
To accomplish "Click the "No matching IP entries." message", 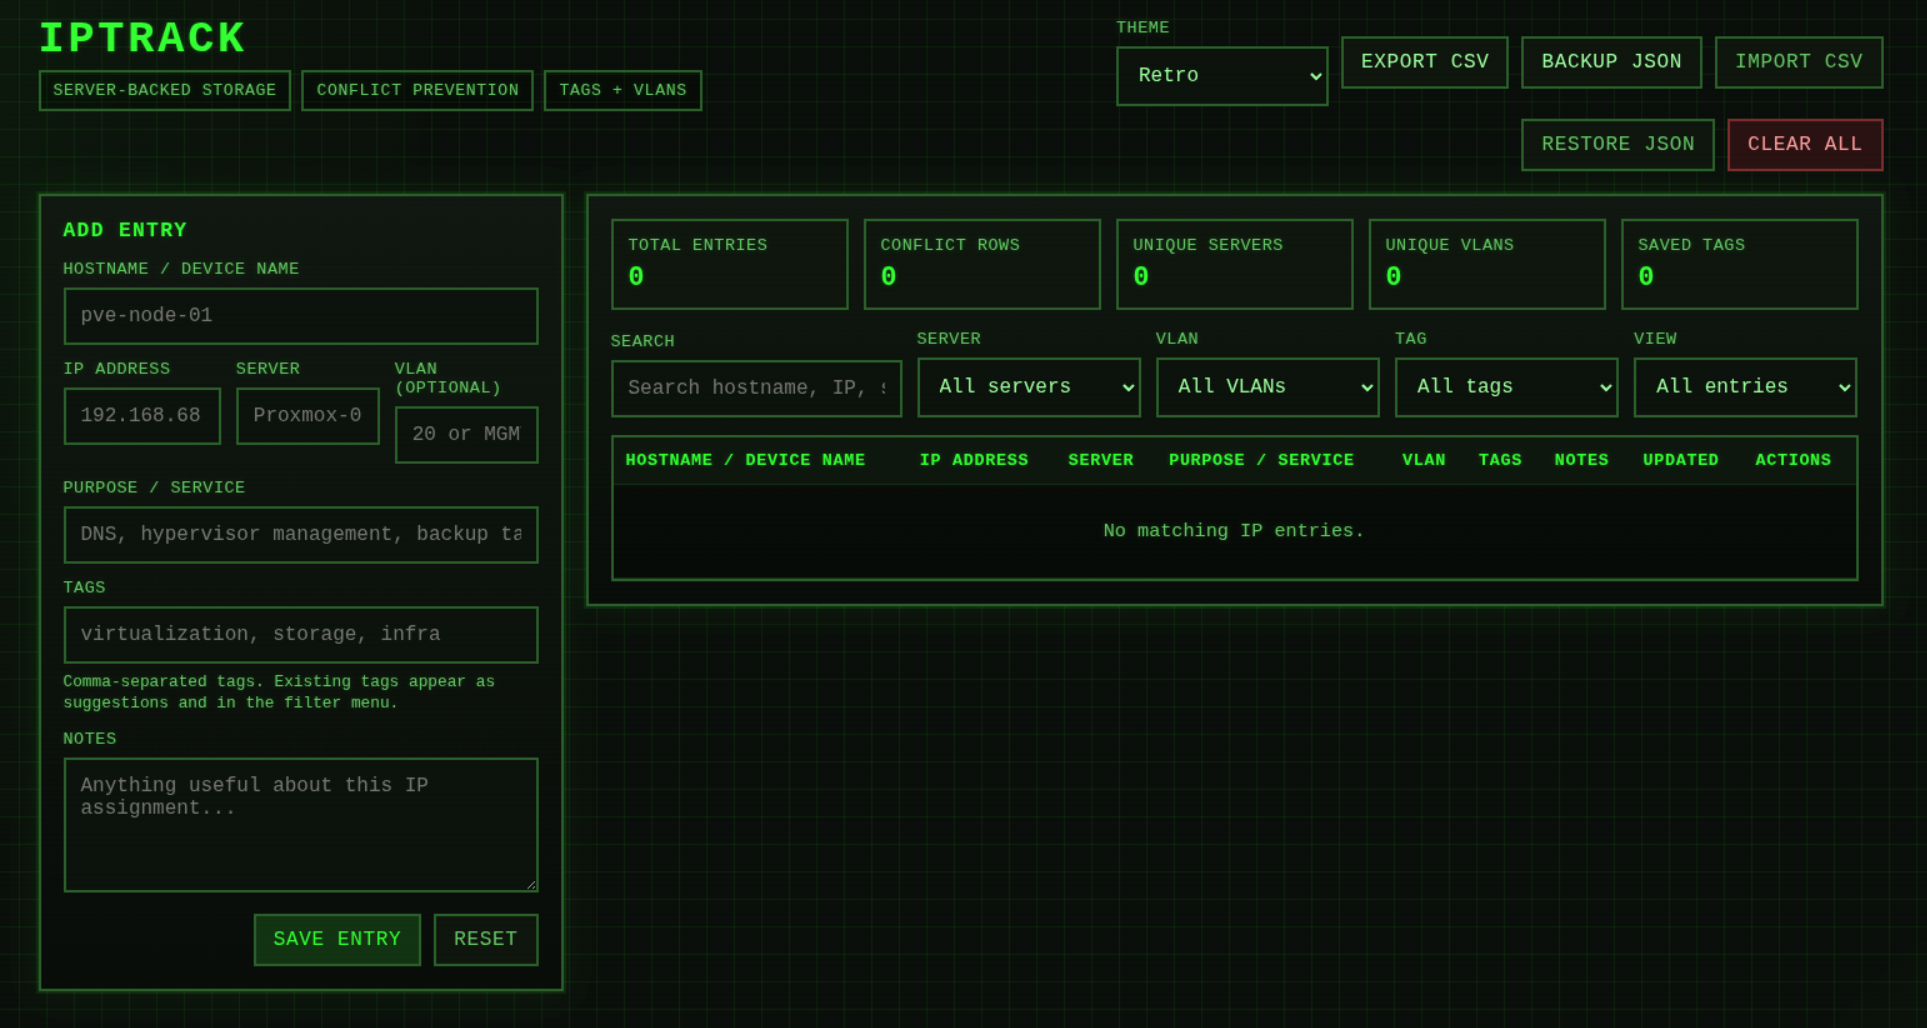I will tap(1234, 531).
